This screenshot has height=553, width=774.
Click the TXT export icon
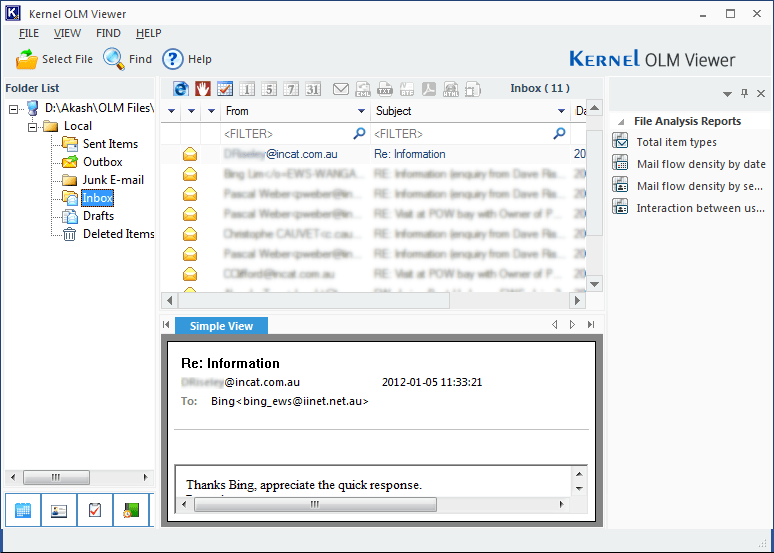pos(385,89)
